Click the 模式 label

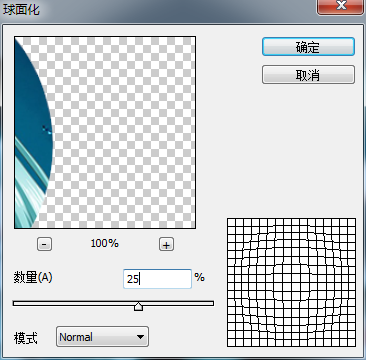[26, 337]
